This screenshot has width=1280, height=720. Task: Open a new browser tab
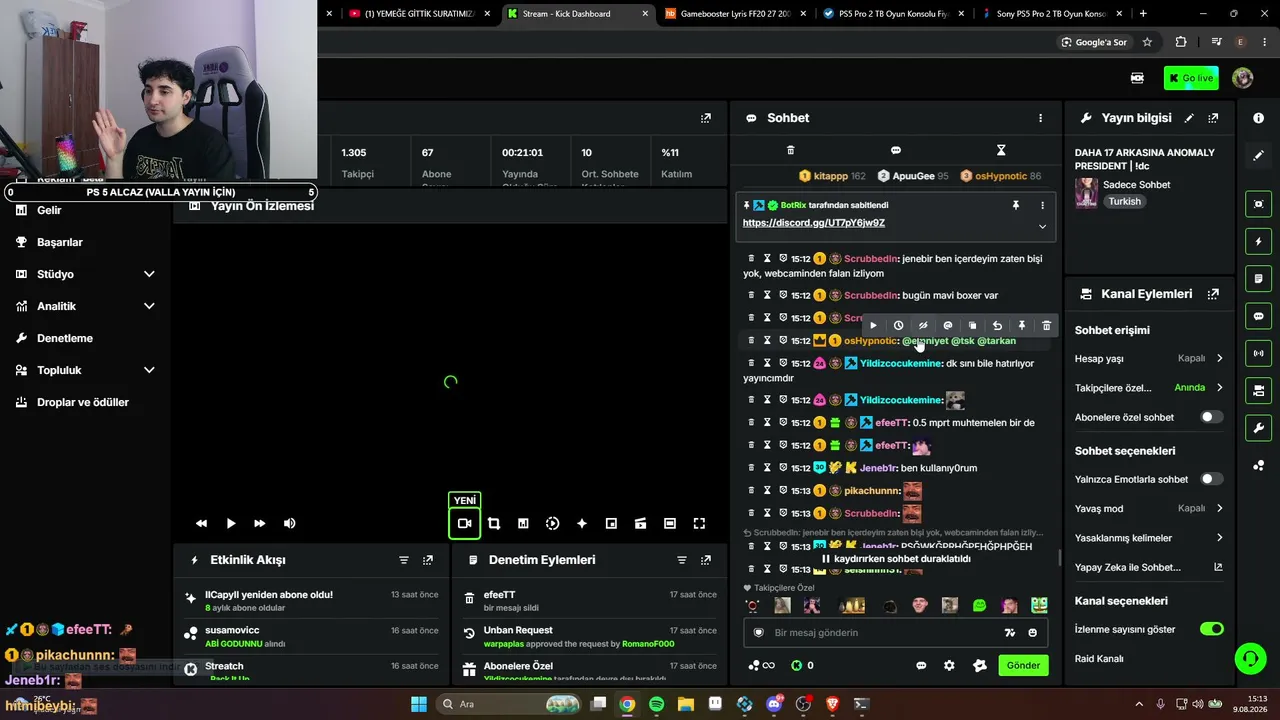click(x=1143, y=14)
